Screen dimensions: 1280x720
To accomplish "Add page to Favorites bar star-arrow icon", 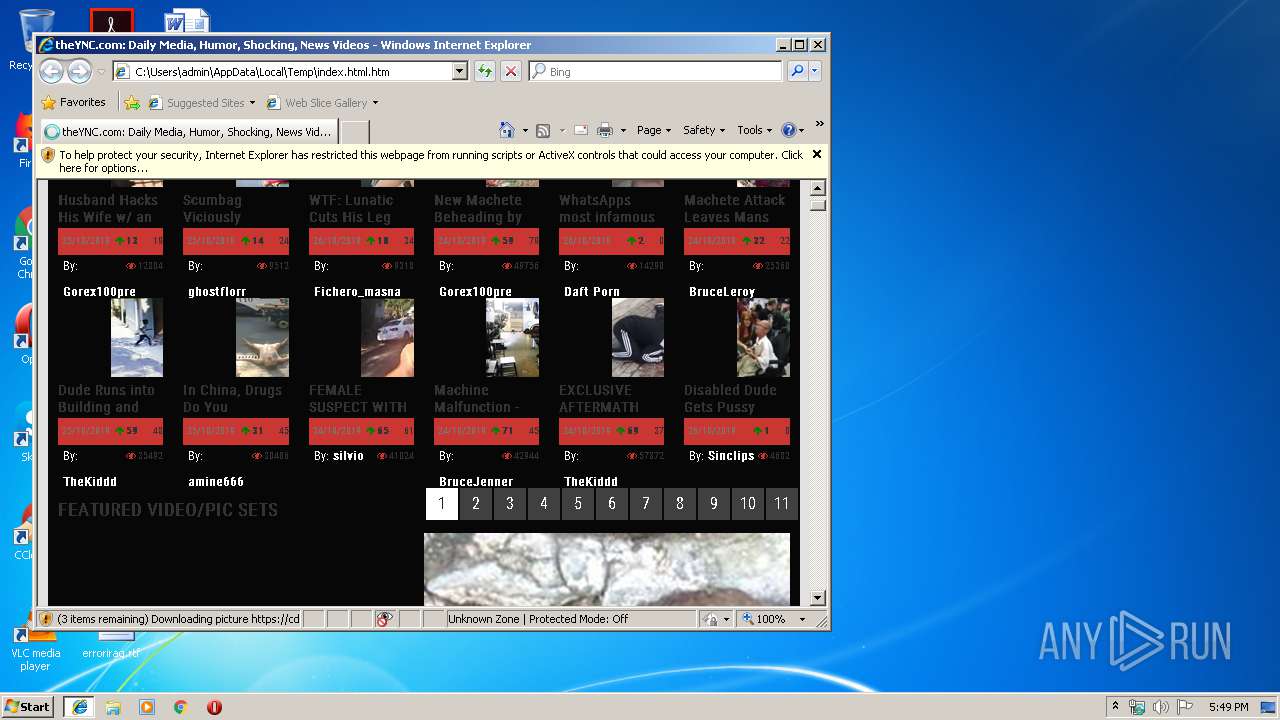I will 131,102.
